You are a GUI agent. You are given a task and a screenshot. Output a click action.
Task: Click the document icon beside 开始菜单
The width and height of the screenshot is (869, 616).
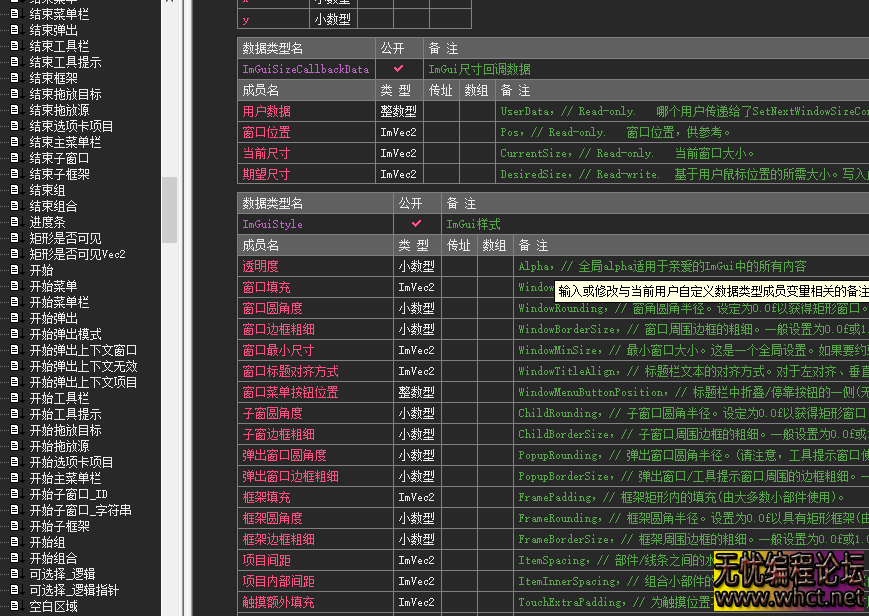[x=14, y=286]
